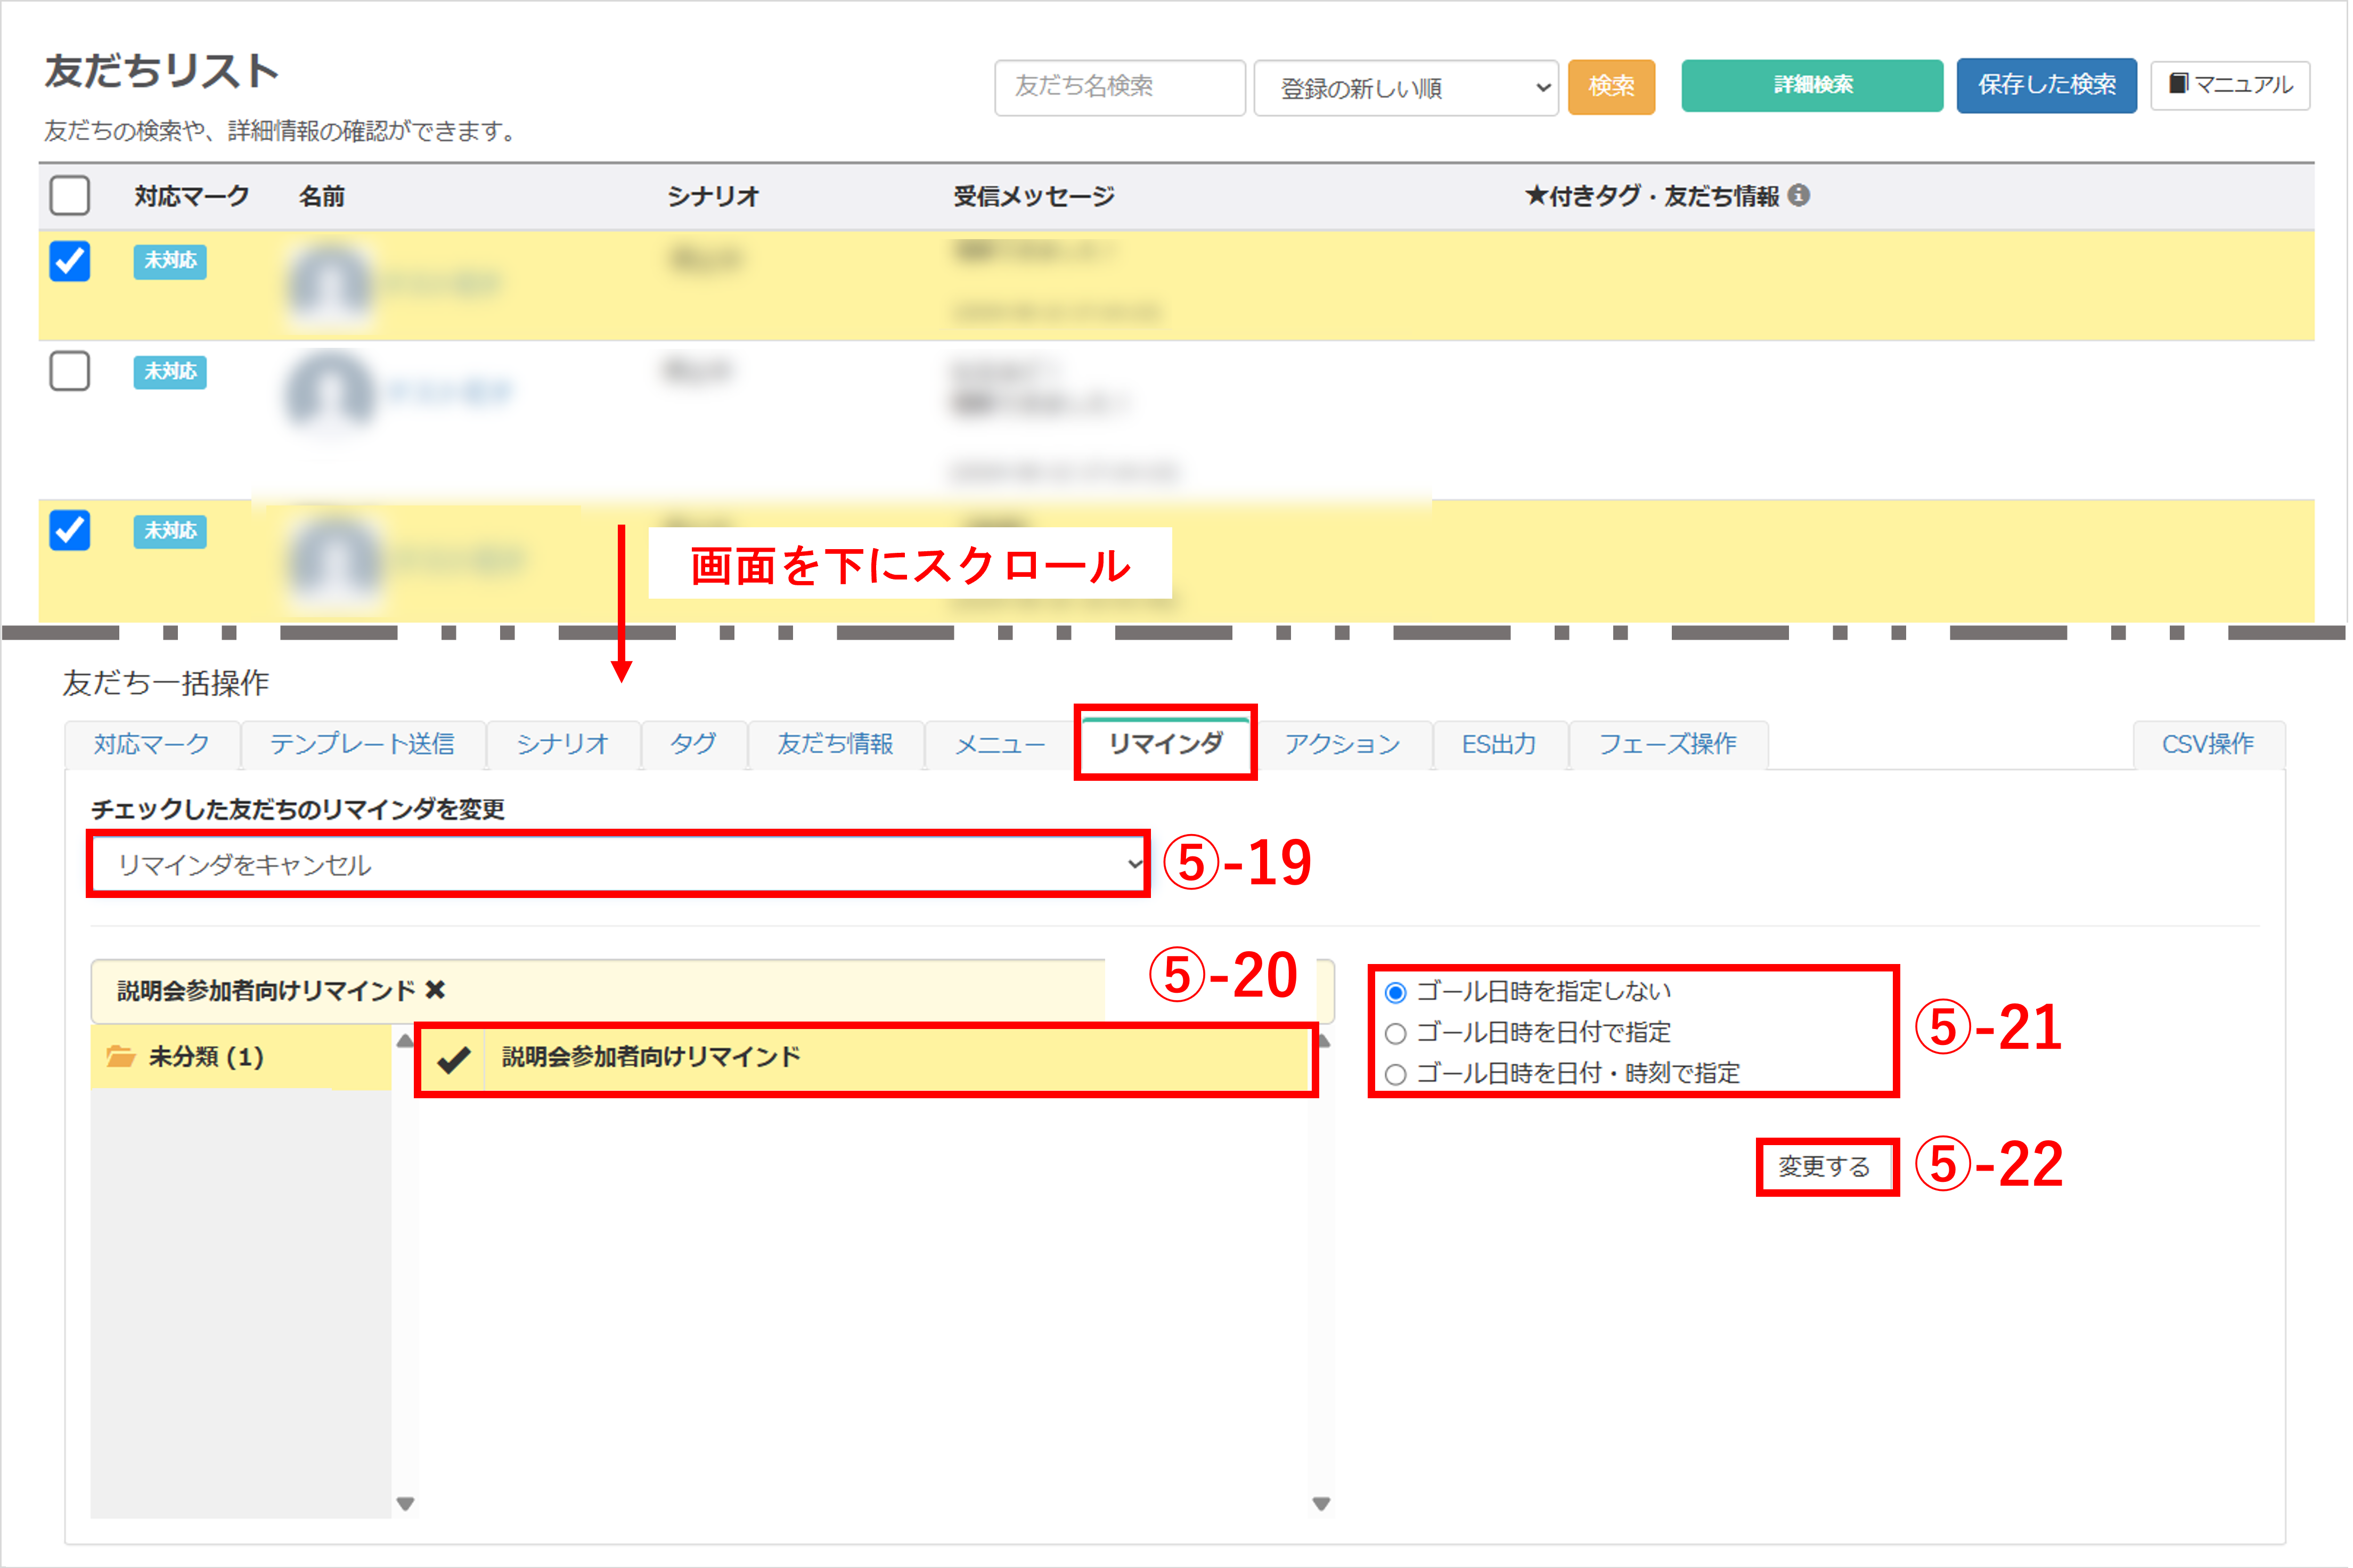
Task: Open the マニュアル book icon button
Action: click(x=2229, y=85)
